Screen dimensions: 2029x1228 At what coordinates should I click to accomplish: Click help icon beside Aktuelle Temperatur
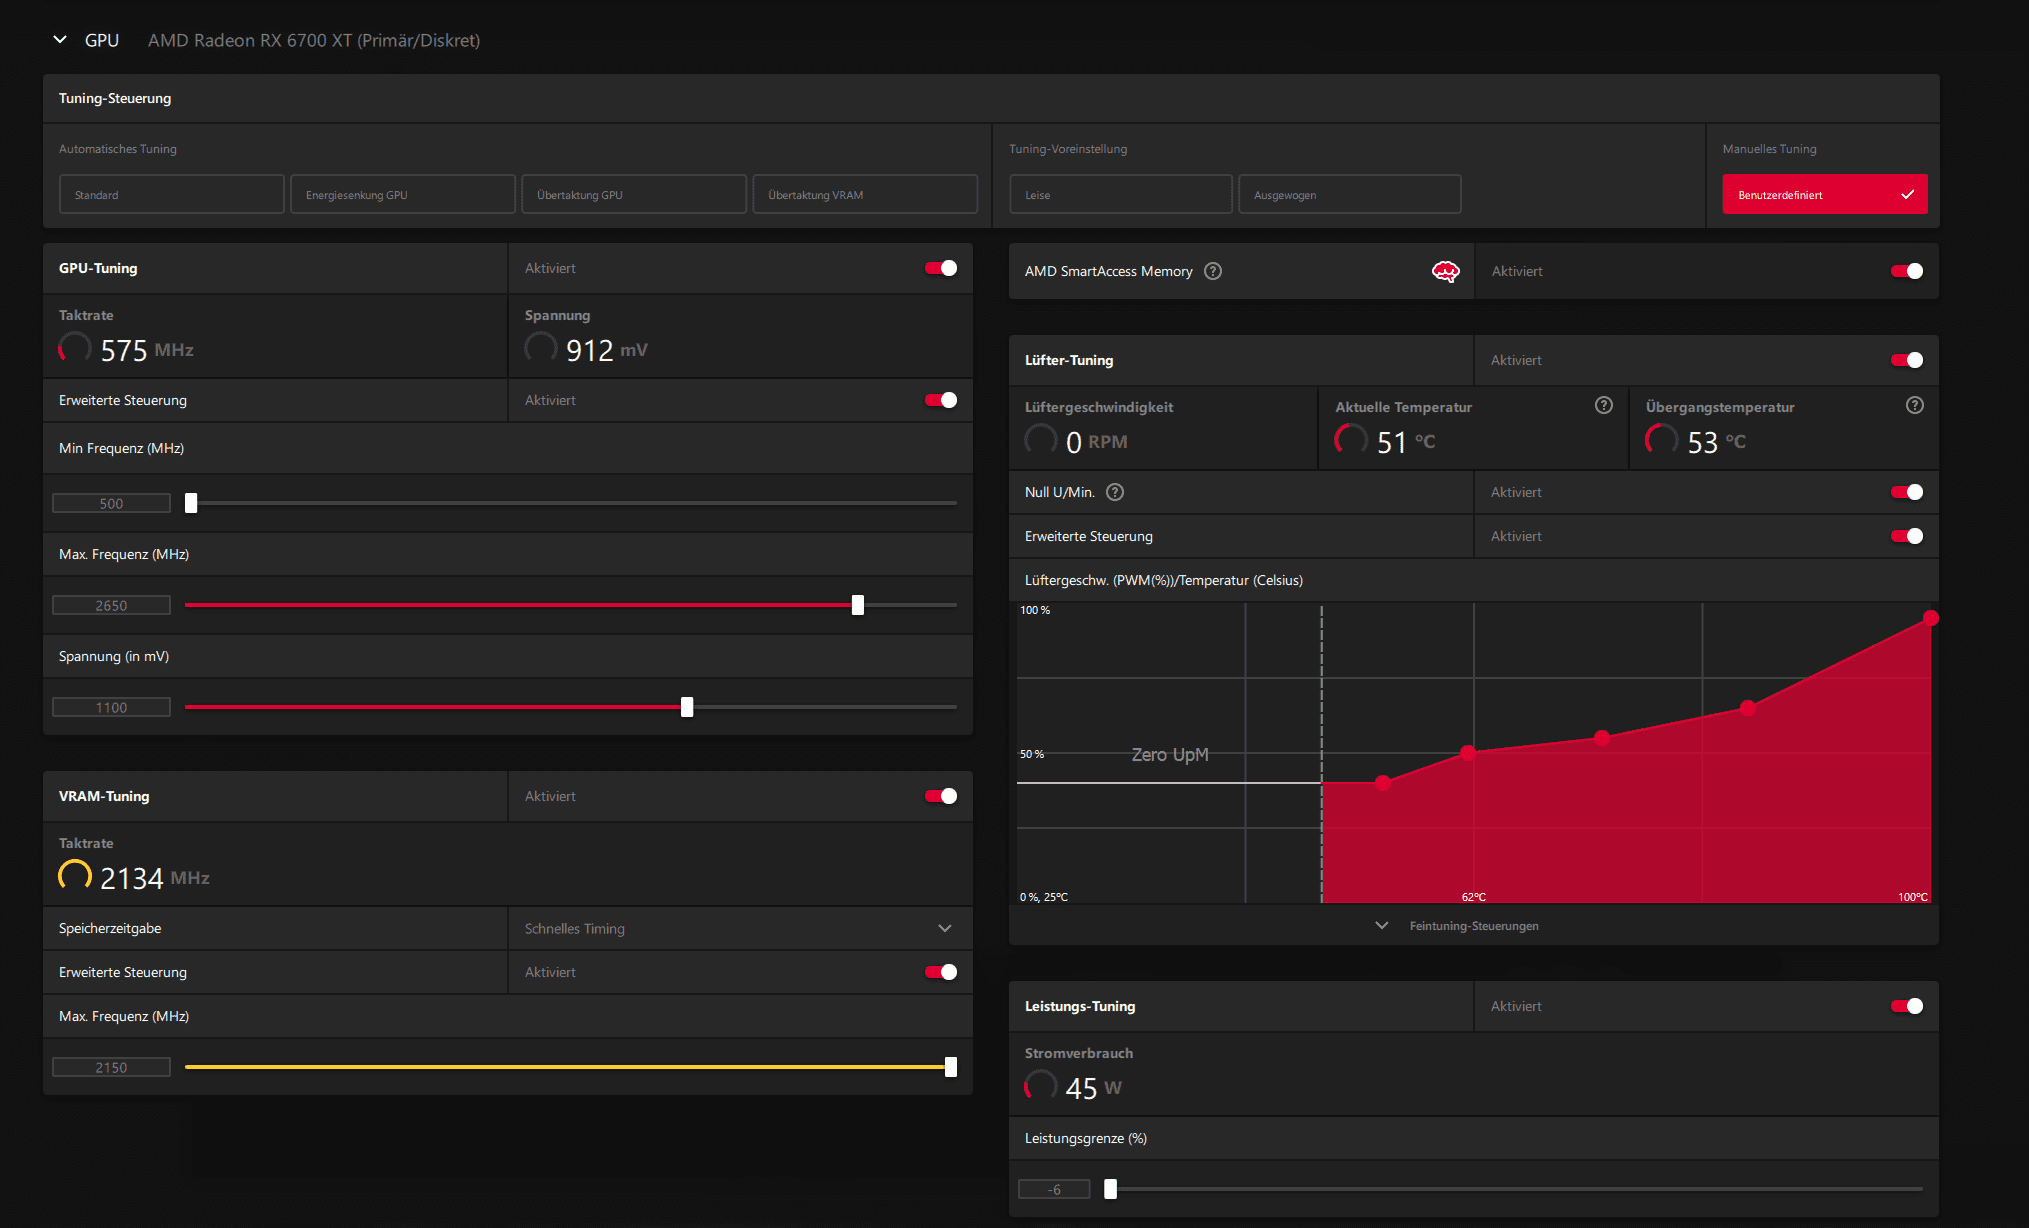click(1603, 405)
